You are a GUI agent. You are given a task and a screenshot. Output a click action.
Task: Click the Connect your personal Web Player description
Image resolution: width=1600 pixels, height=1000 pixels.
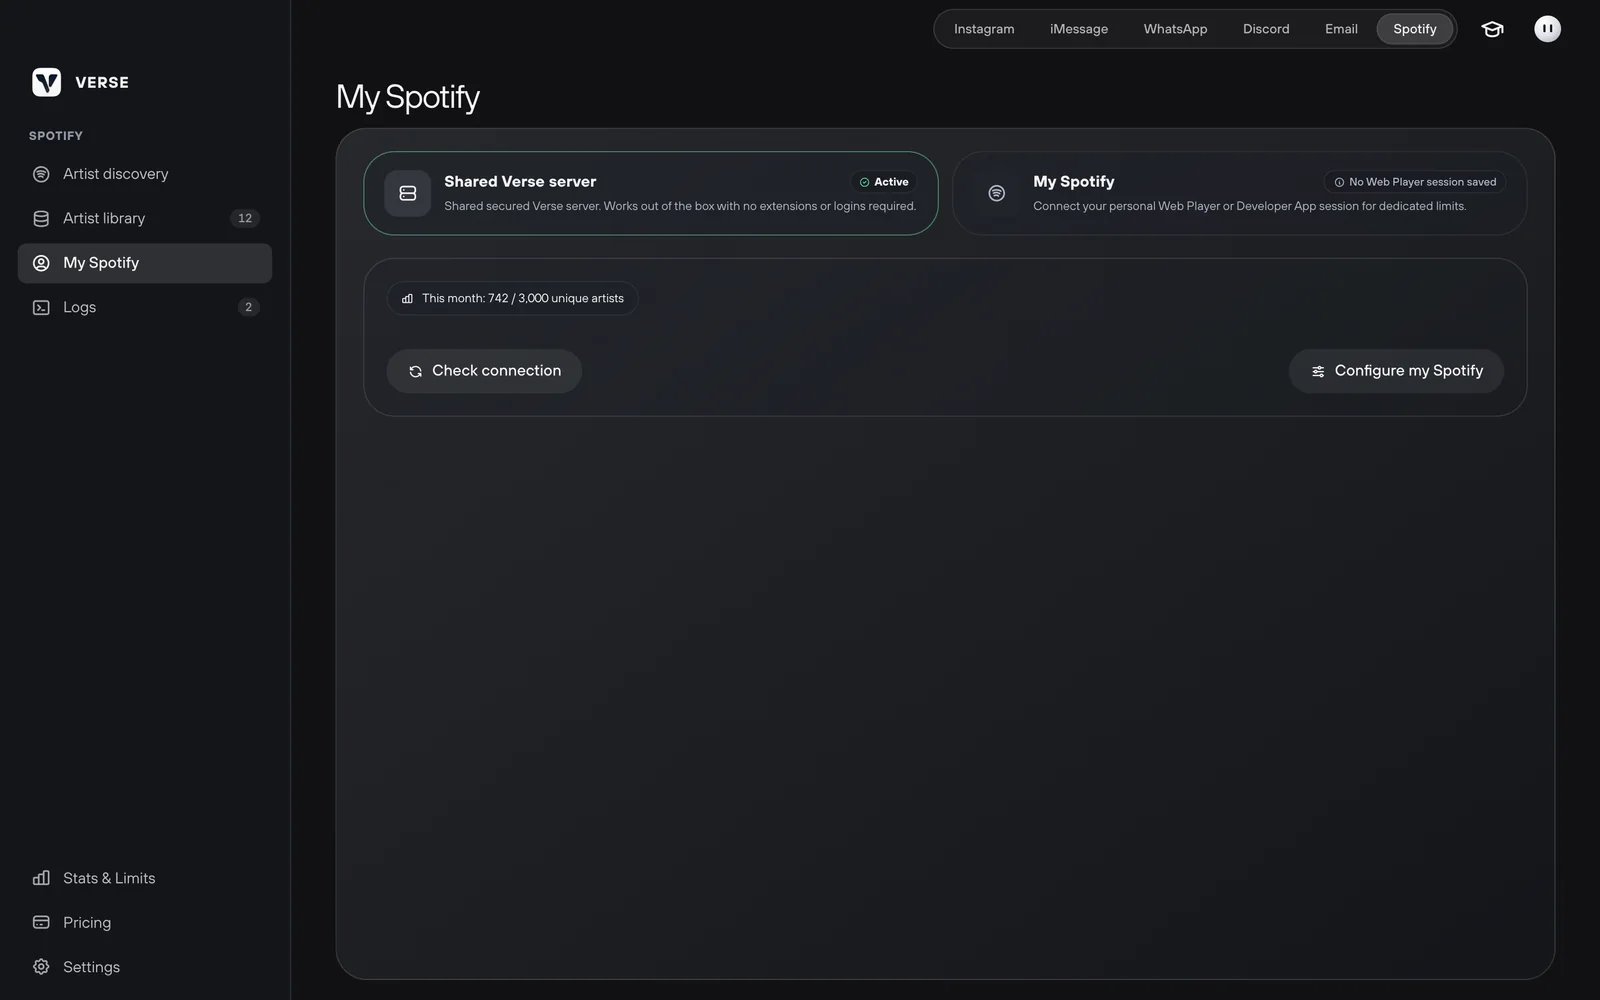[1249, 206]
